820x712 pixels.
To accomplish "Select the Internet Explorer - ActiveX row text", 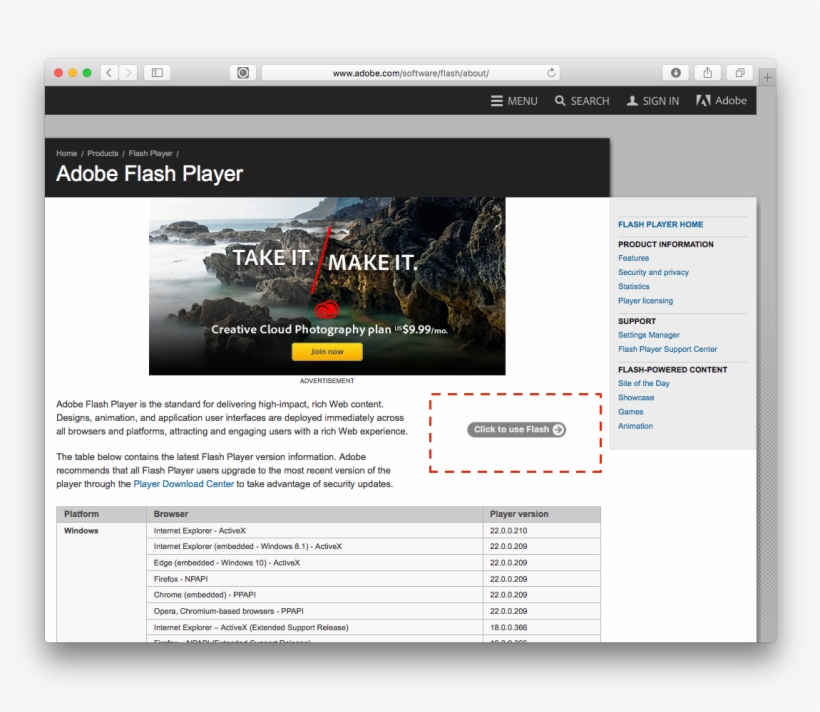I will pyautogui.click(x=200, y=530).
